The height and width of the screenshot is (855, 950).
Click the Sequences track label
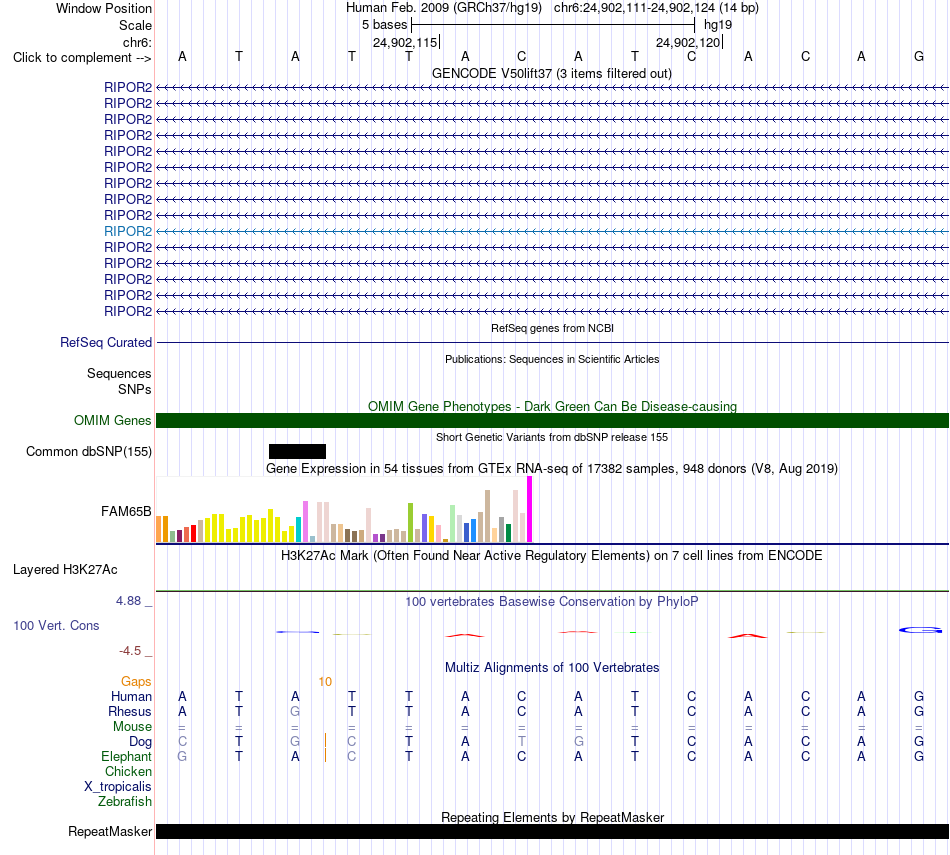pyautogui.click(x=119, y=373)
